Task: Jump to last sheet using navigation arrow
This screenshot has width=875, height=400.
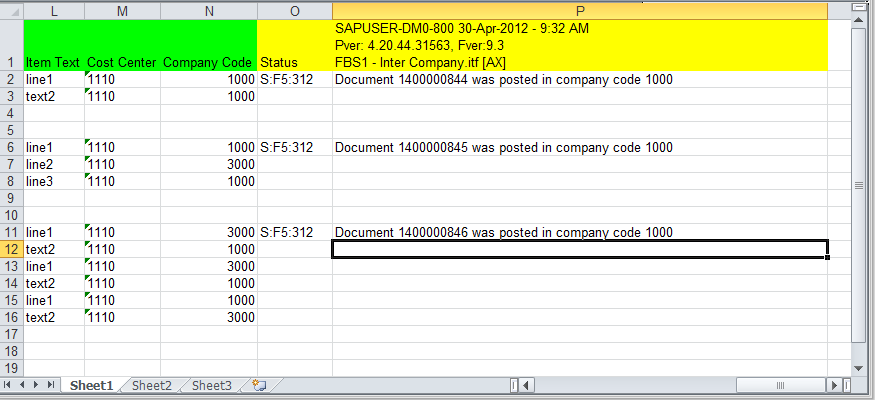Action: pyautogui.click(x=50, y=385)
